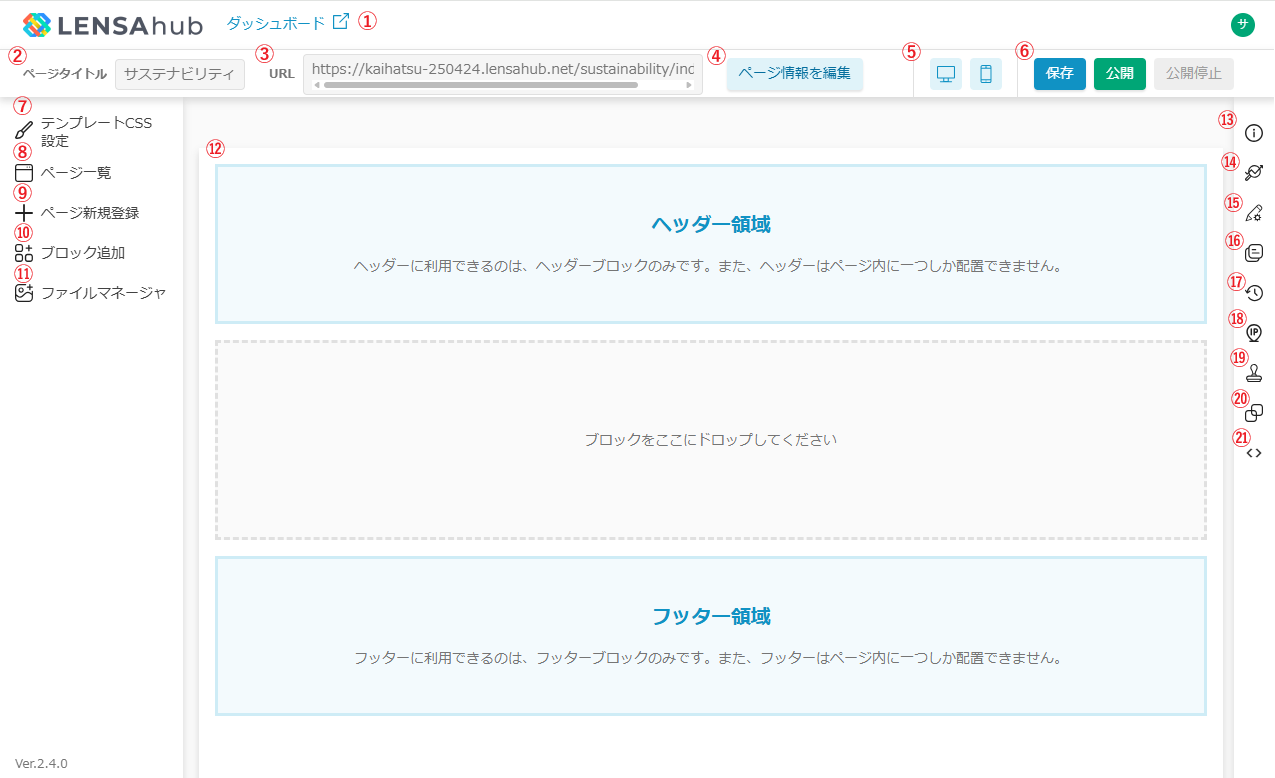This screenshot has width=1275, height=778.
Task: Click the green 公開 button
Action: click(1120, 74)
